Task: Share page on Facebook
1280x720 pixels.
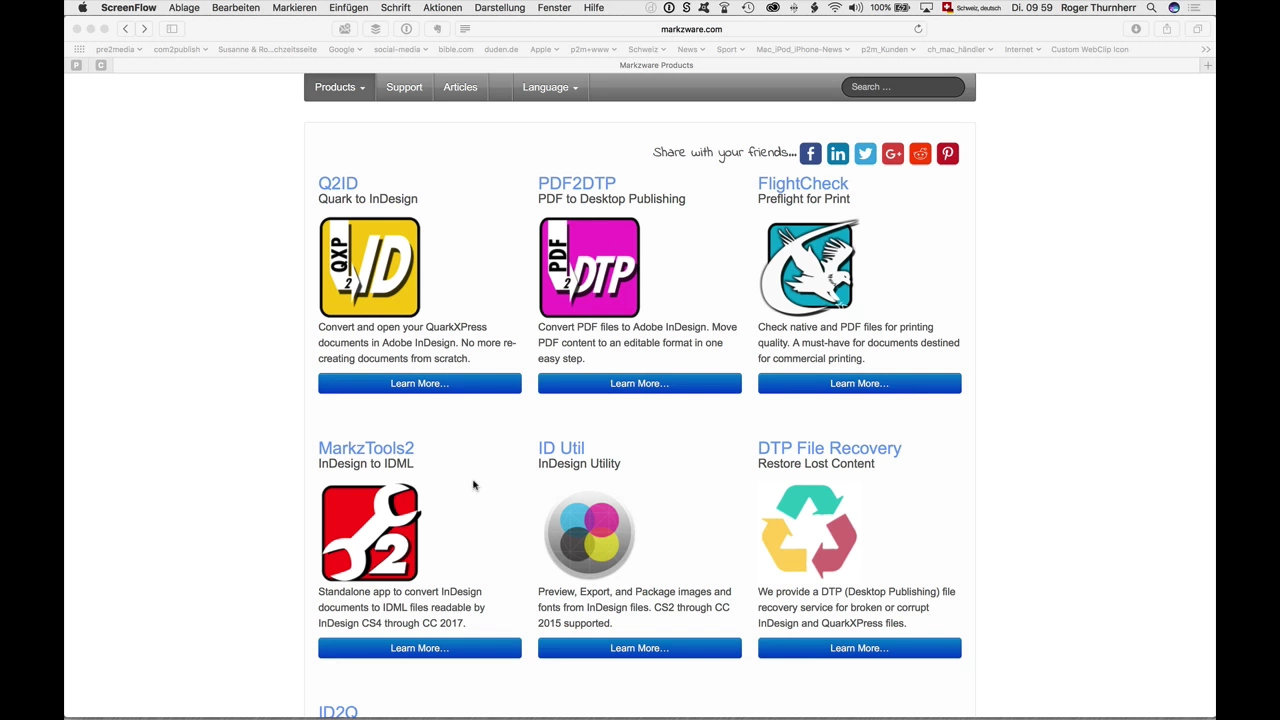Action: 810,153
